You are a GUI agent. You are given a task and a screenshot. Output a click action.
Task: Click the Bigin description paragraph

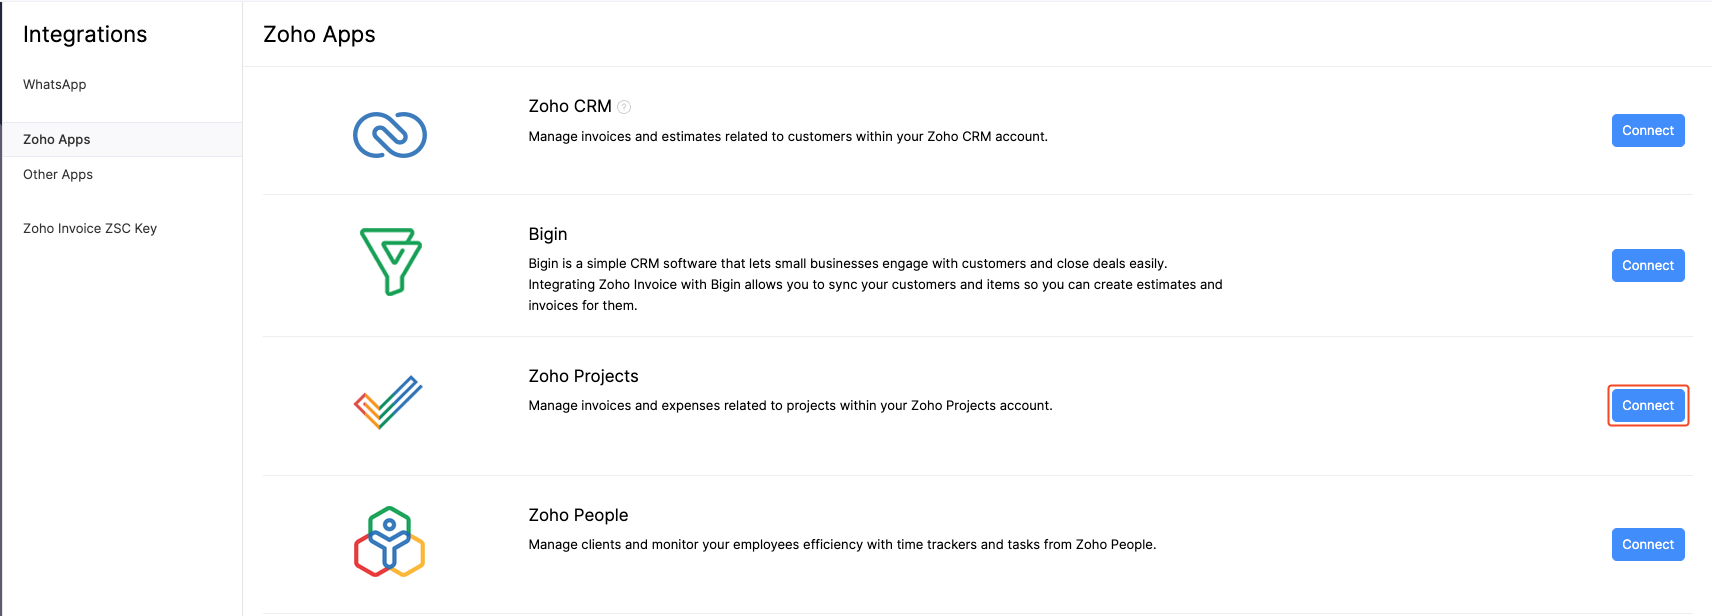(x=875, y=285)
